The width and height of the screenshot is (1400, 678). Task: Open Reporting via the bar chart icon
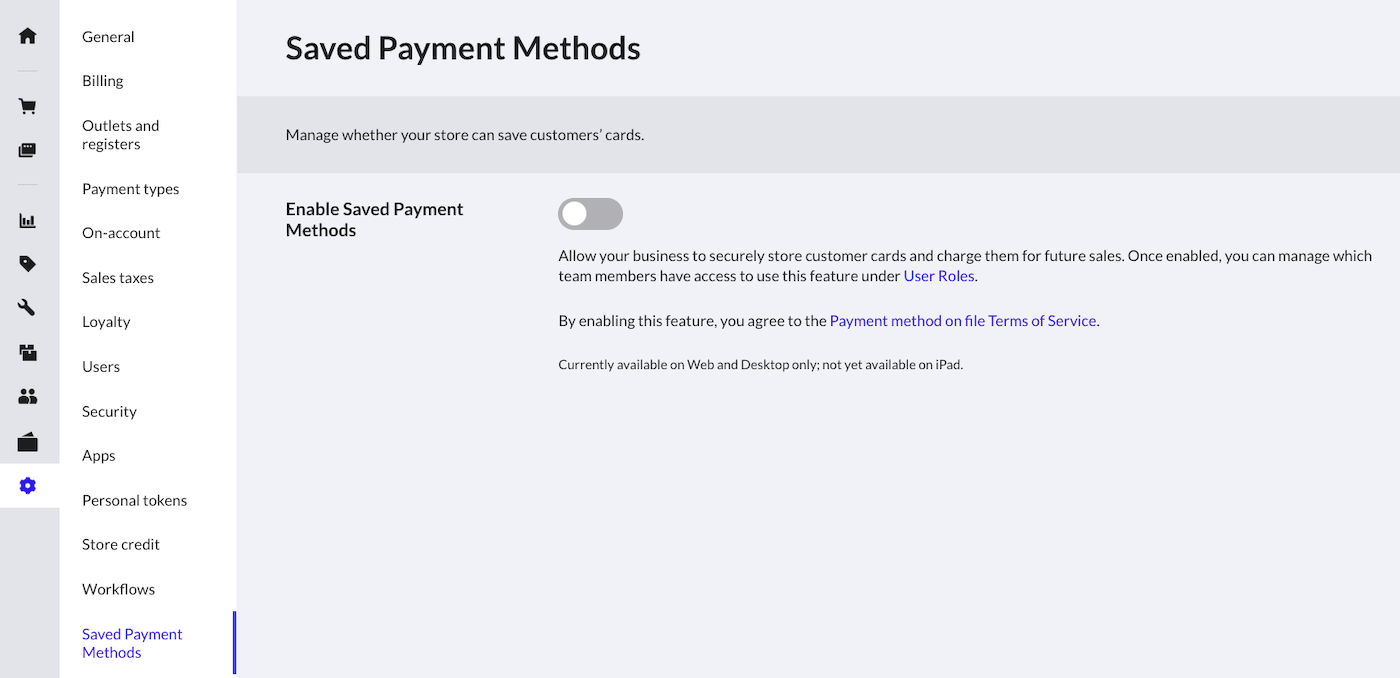pyautogui.click(x=27, y=219)
